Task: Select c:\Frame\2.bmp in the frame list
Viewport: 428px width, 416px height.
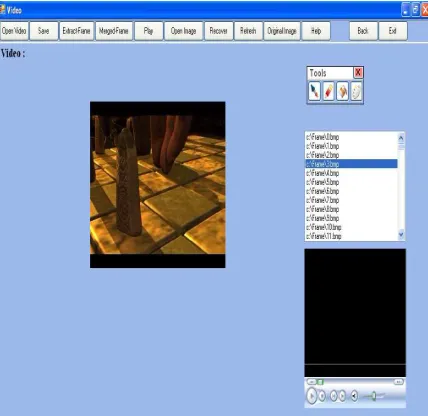Action: pos(351,155)
